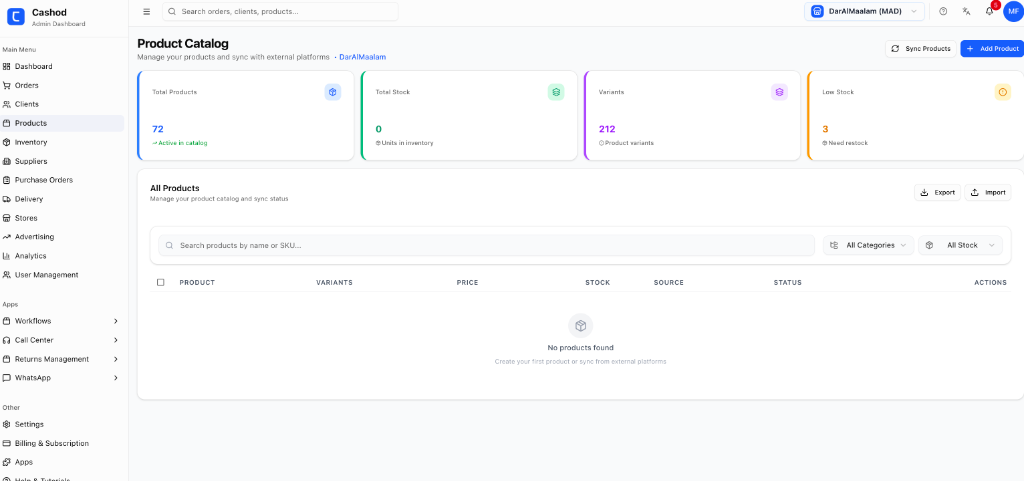Click the help question mark icon
Viewport: 1024px width, 481px height.
click(x=943, y=11)
